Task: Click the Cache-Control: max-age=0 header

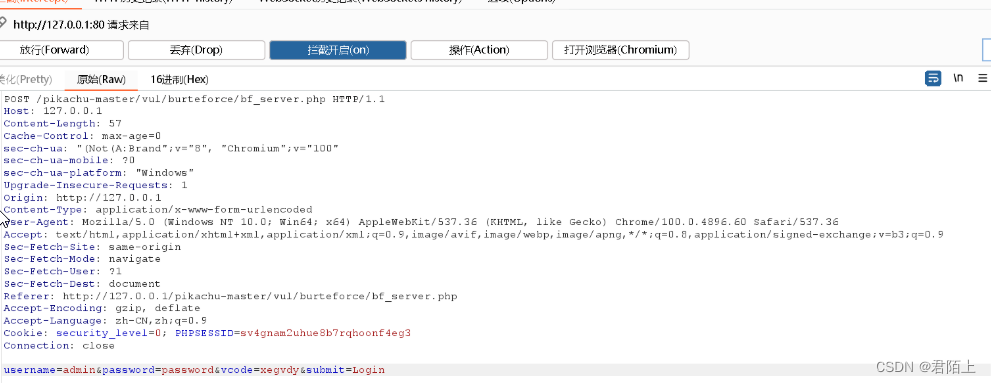Action: click(x=83, y=136)
